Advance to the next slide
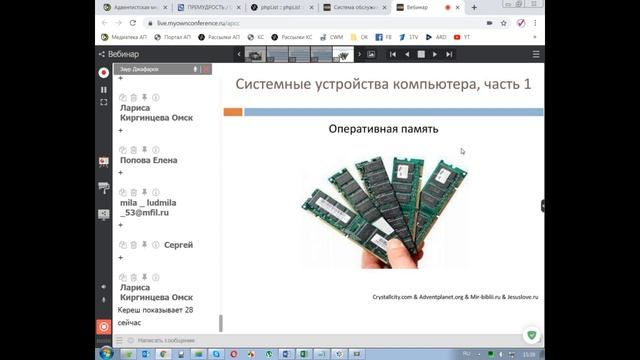The height and width of the screenshot is (360, 640). (435, 54)
